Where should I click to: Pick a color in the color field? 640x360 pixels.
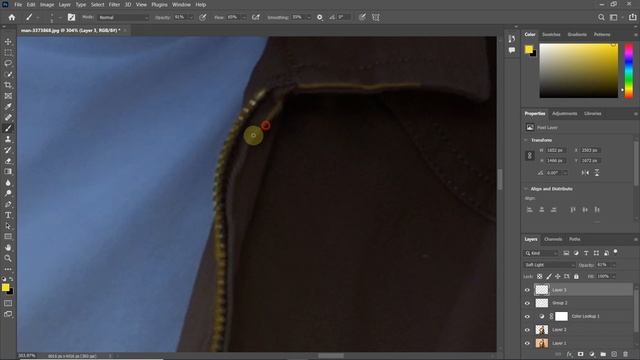578,71
